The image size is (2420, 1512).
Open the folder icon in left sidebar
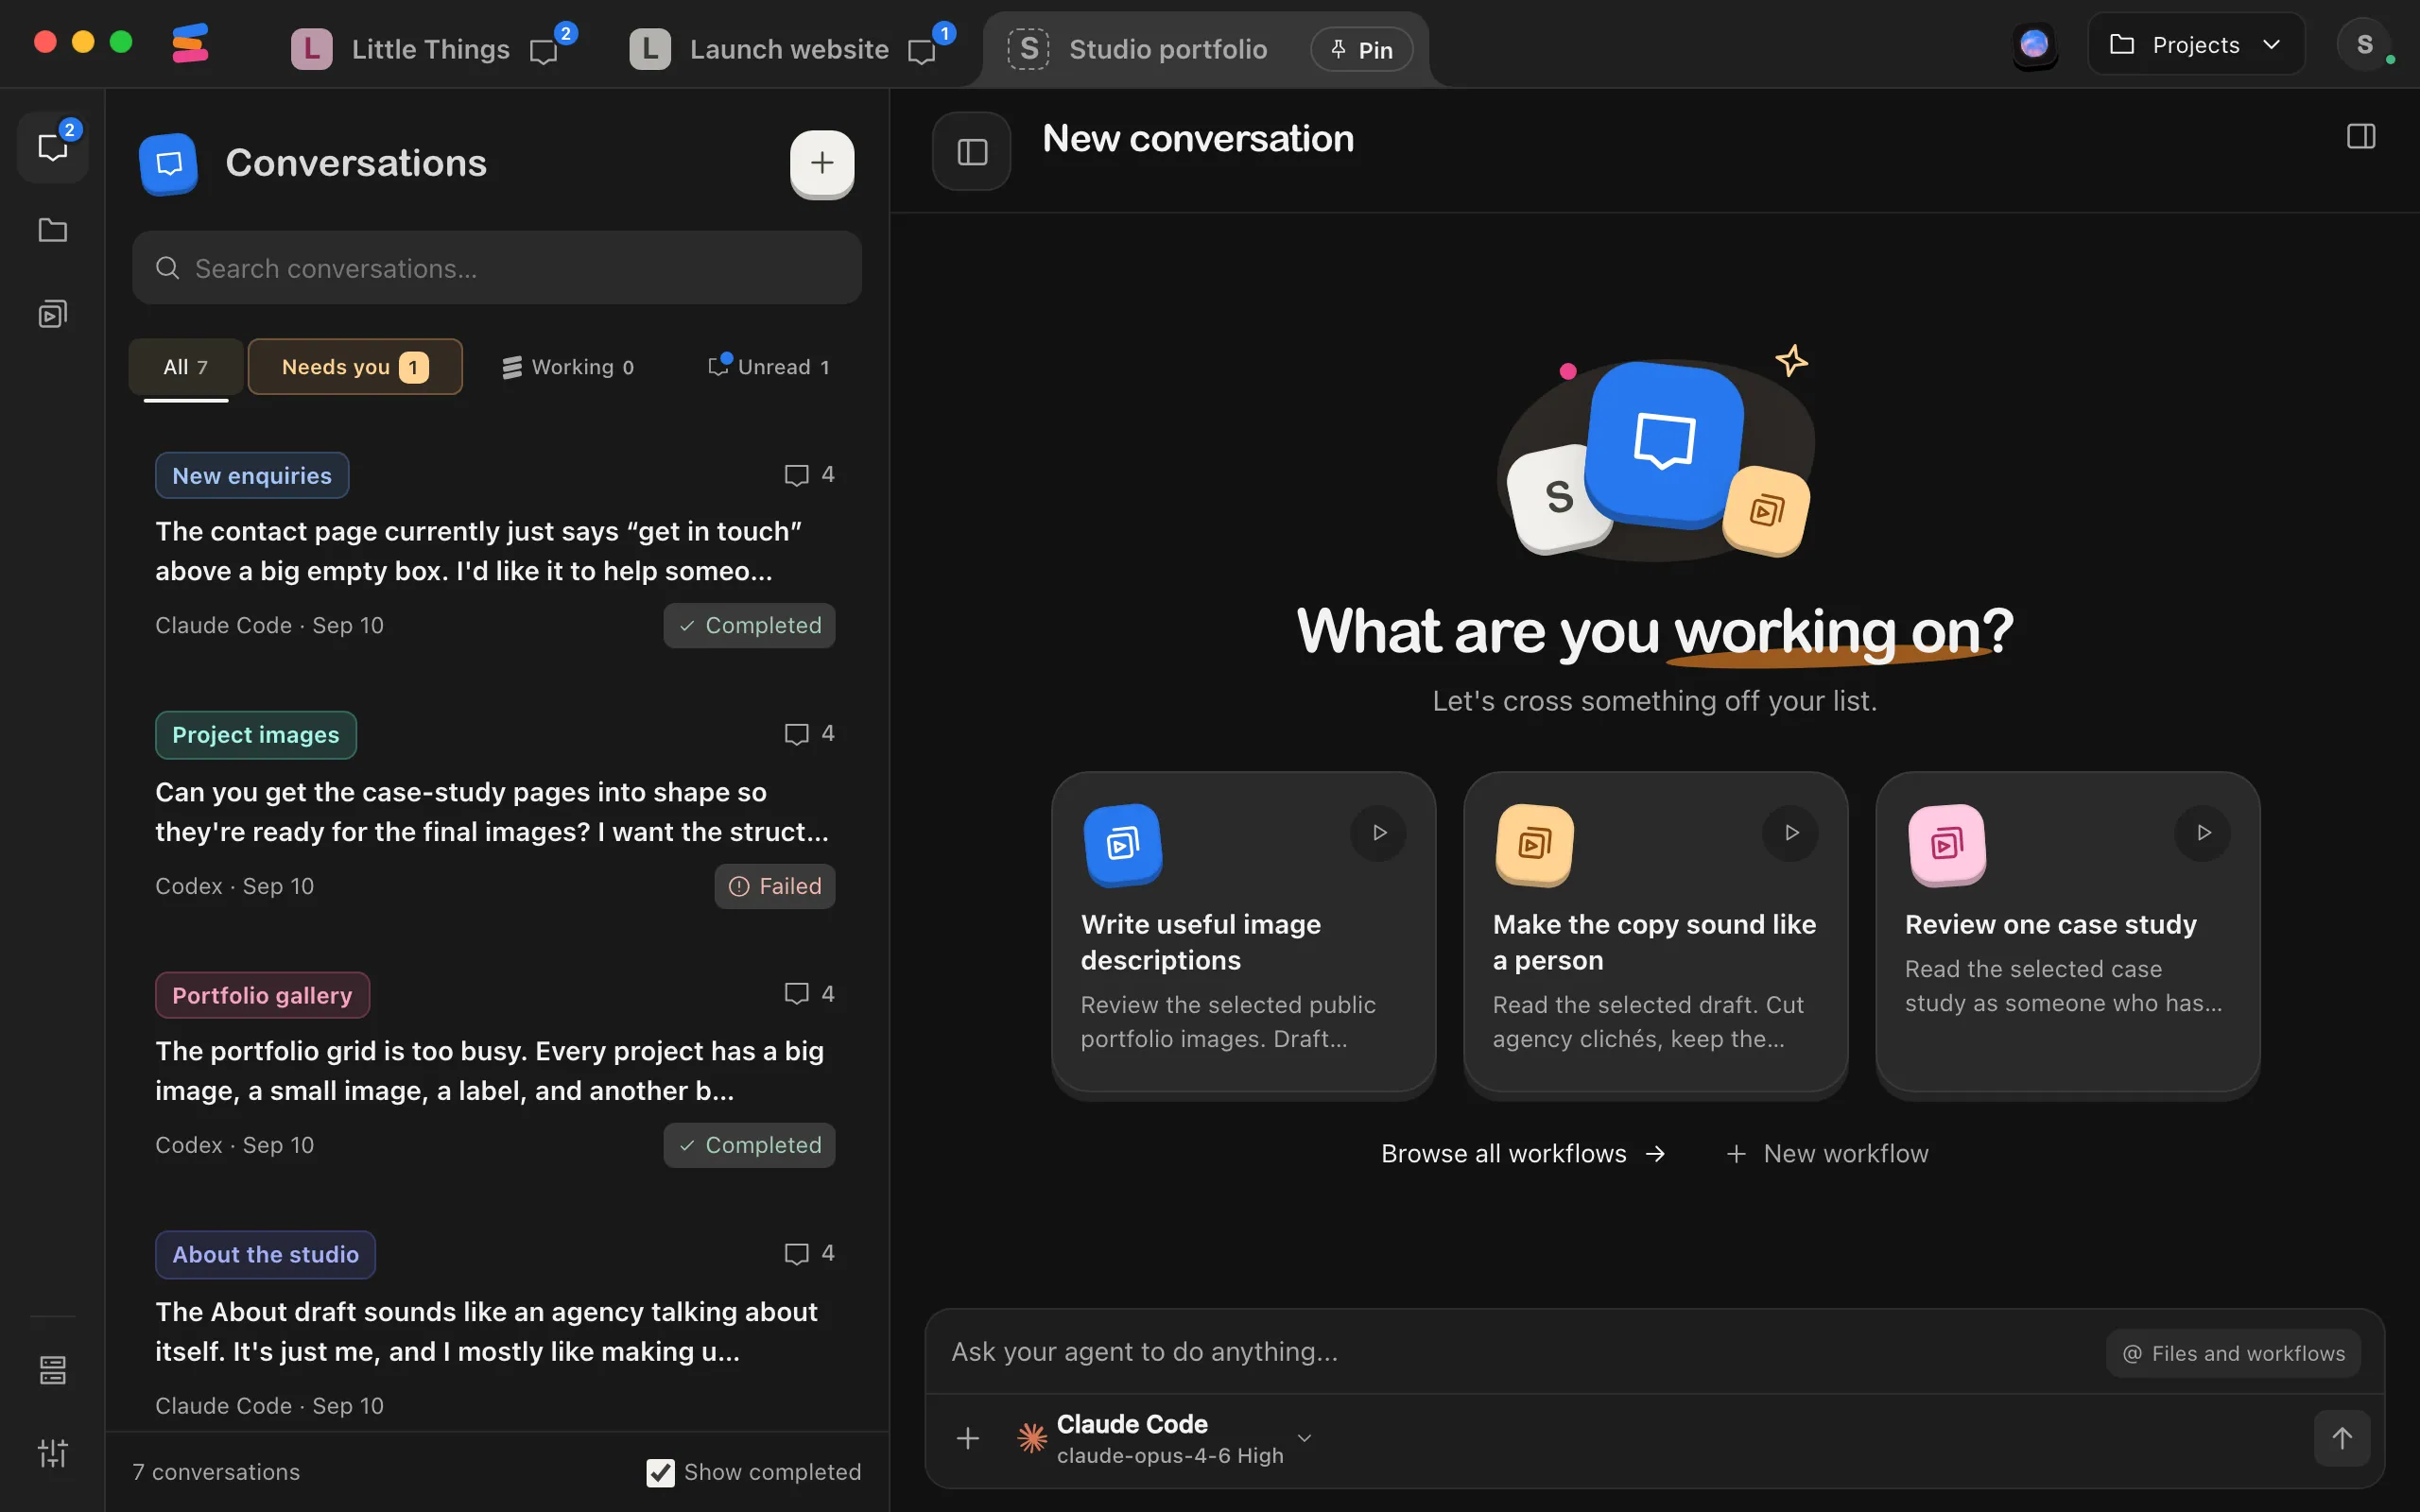point(52,230)
